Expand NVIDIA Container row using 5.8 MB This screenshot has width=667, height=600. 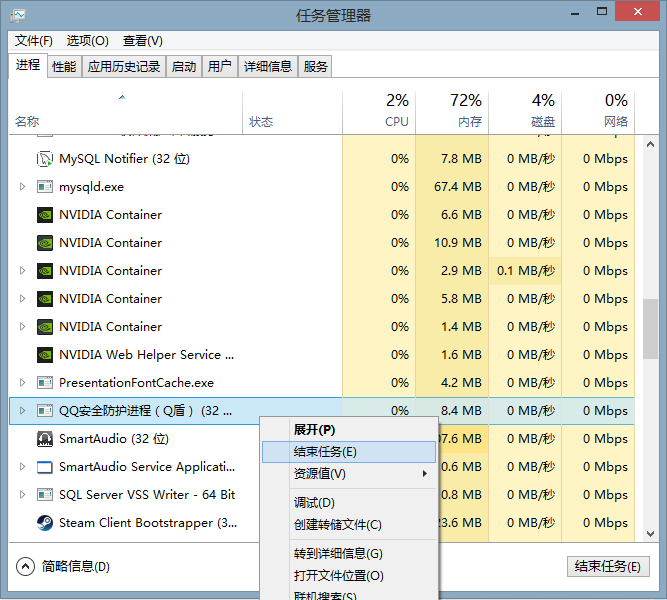[x=22, y=299]
